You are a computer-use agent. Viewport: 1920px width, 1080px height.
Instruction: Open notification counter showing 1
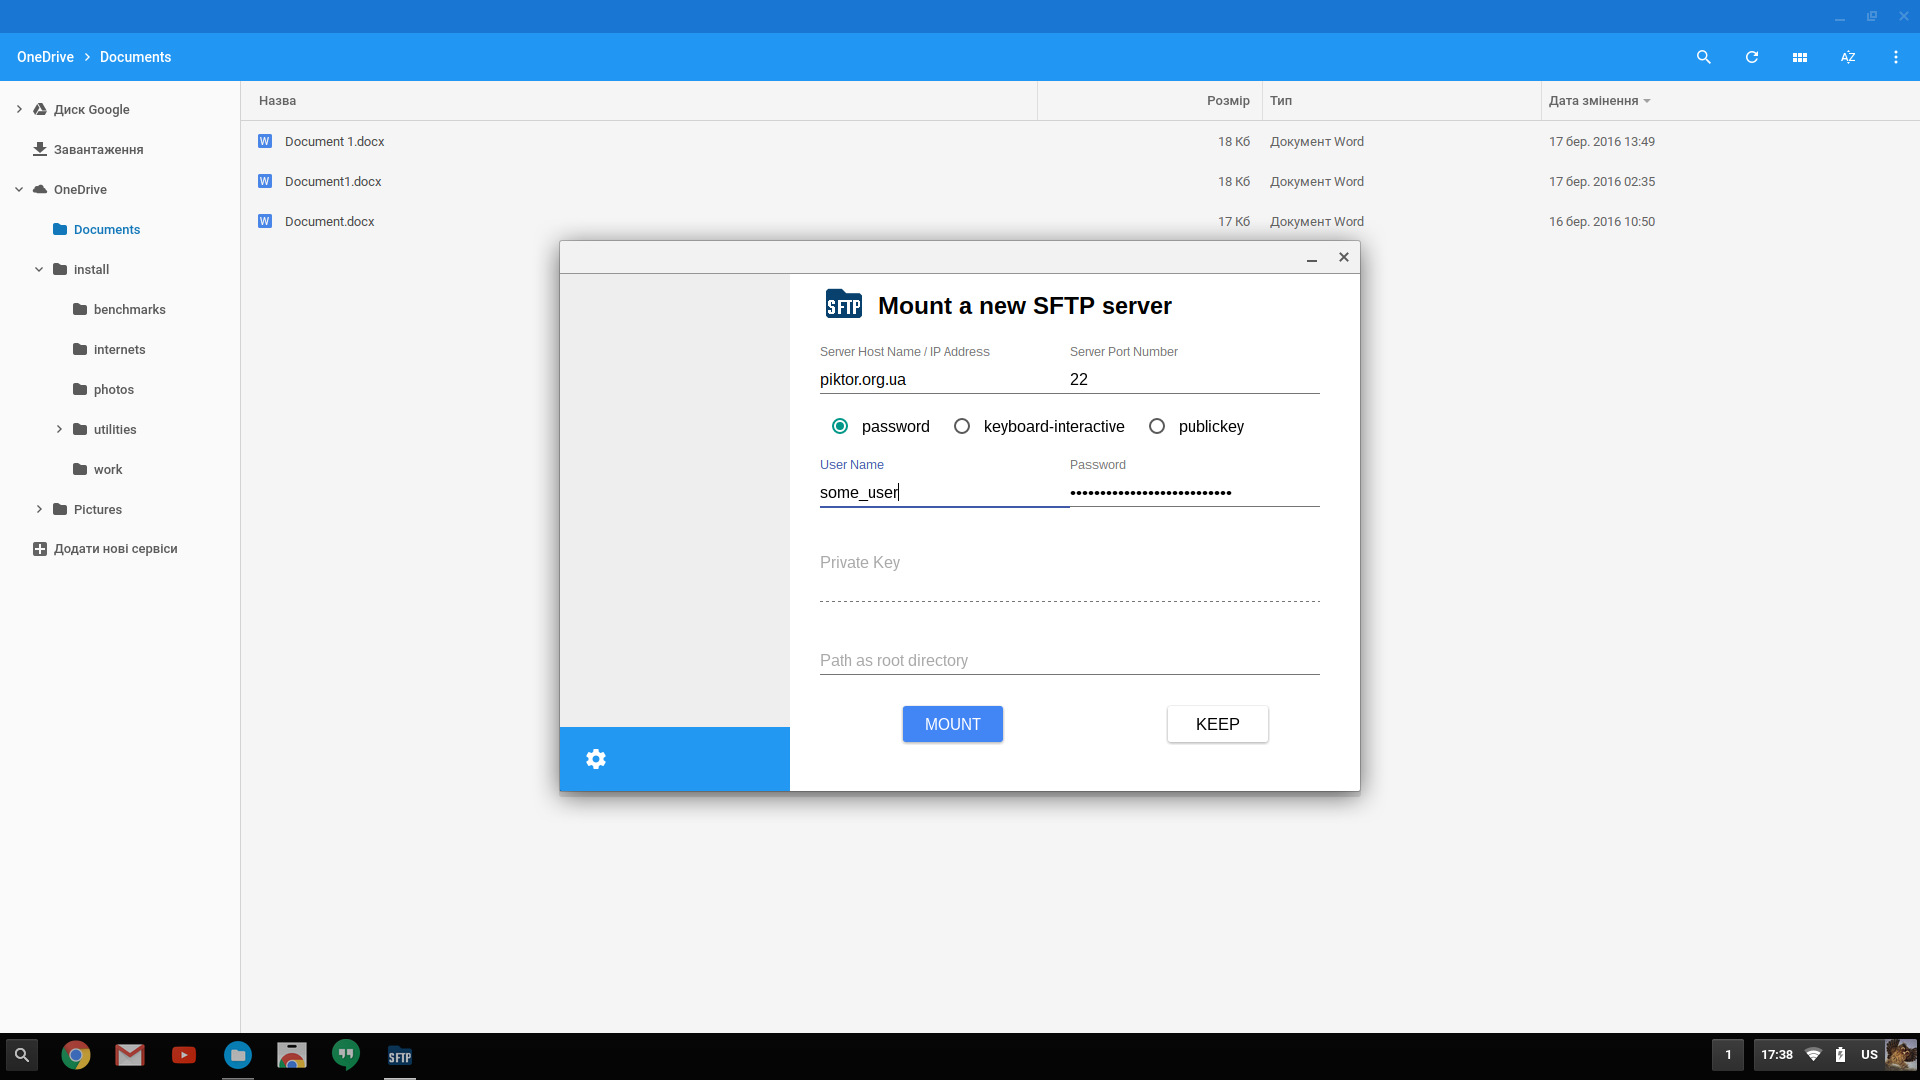[1728, 1055]
